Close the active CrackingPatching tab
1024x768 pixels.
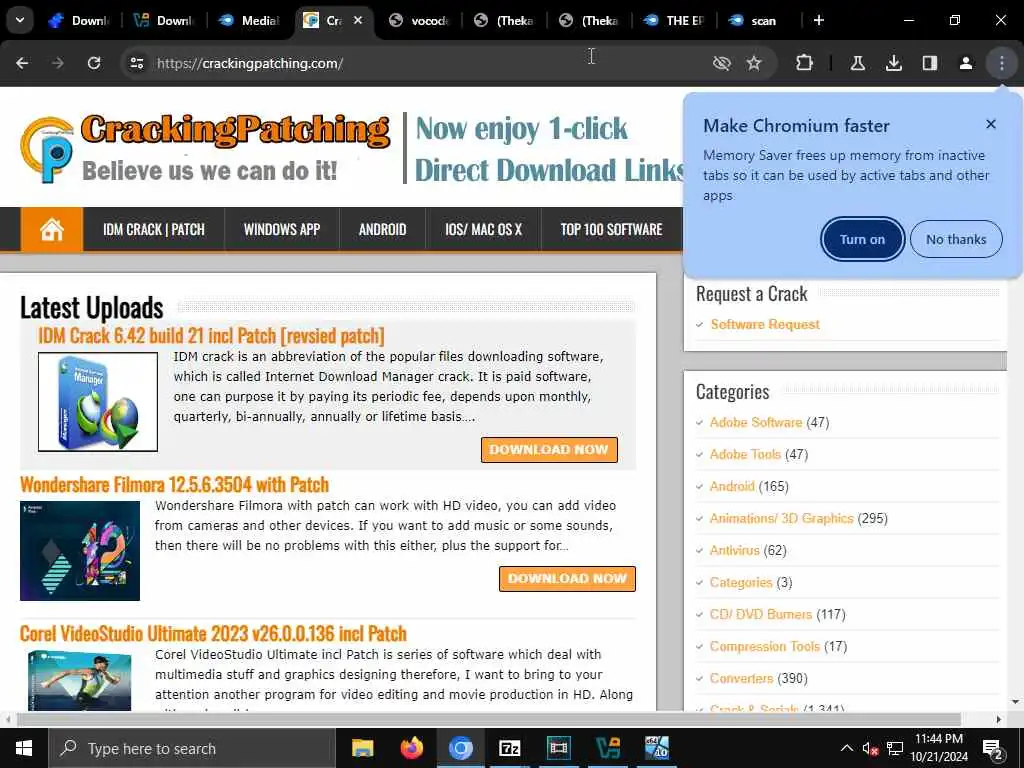(358, 20)
